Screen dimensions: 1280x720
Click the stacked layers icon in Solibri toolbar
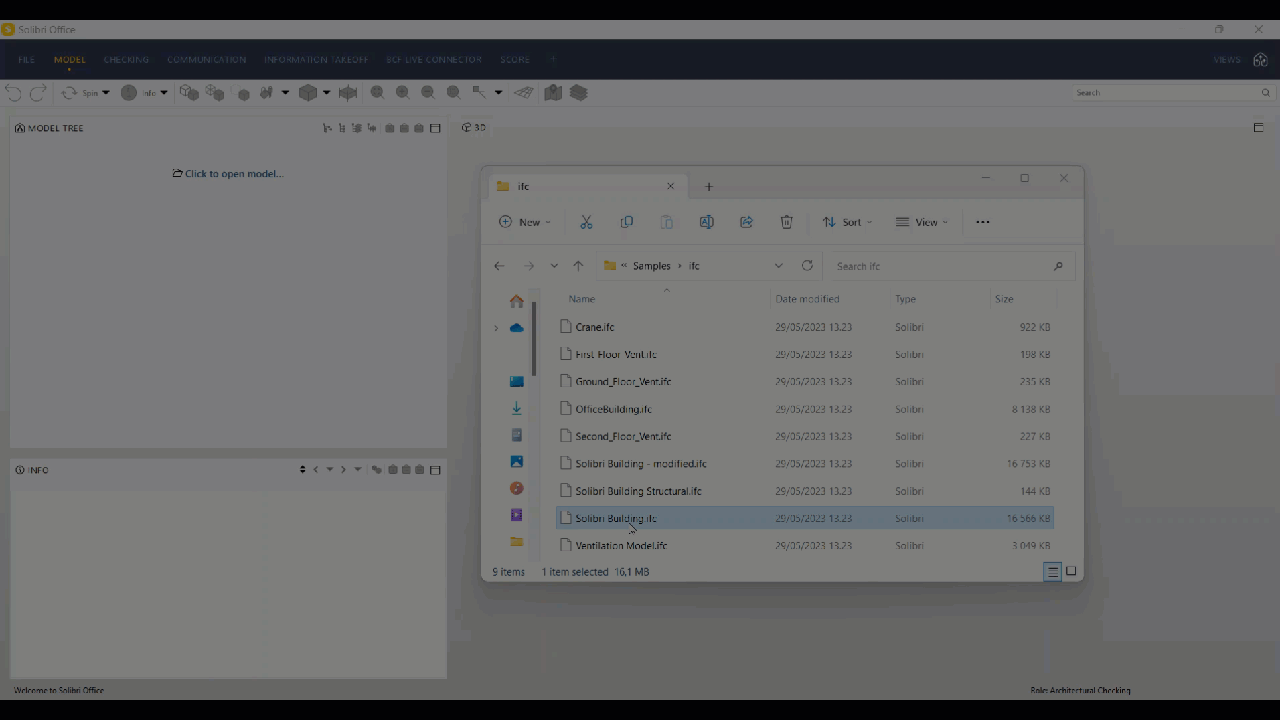579,93
